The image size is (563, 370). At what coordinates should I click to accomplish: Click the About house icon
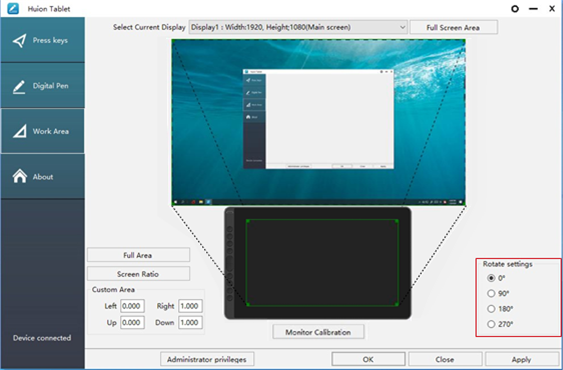(x=20, y=176)
